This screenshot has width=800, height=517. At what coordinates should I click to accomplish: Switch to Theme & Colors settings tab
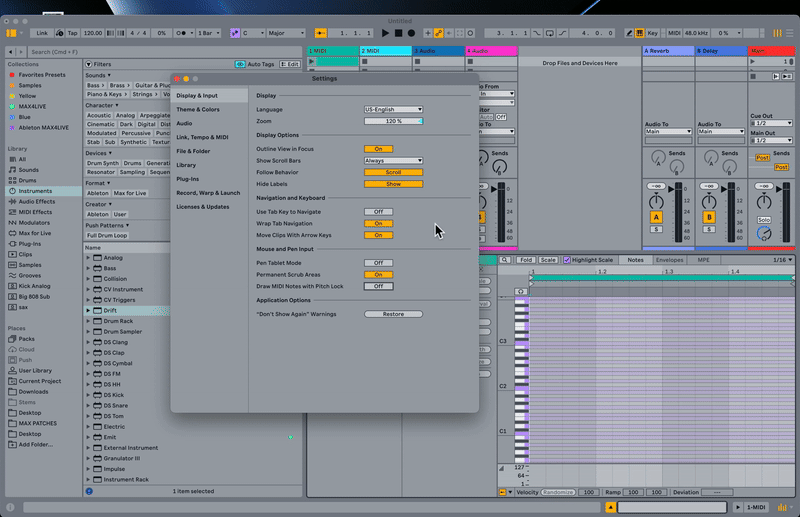click(198, 109)
